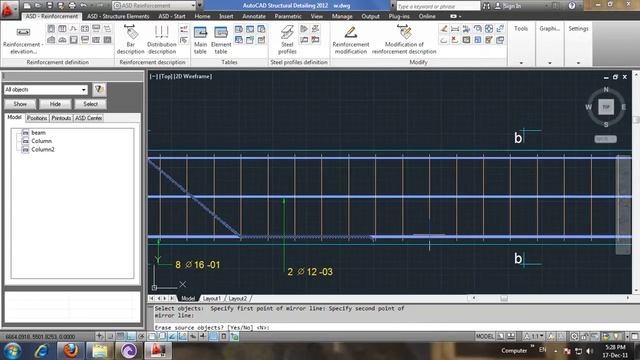The height and width of the screenshot is (360, 640).
Task: Open the ribbon minimize options dropdown after Online
Action: point(460,16)
